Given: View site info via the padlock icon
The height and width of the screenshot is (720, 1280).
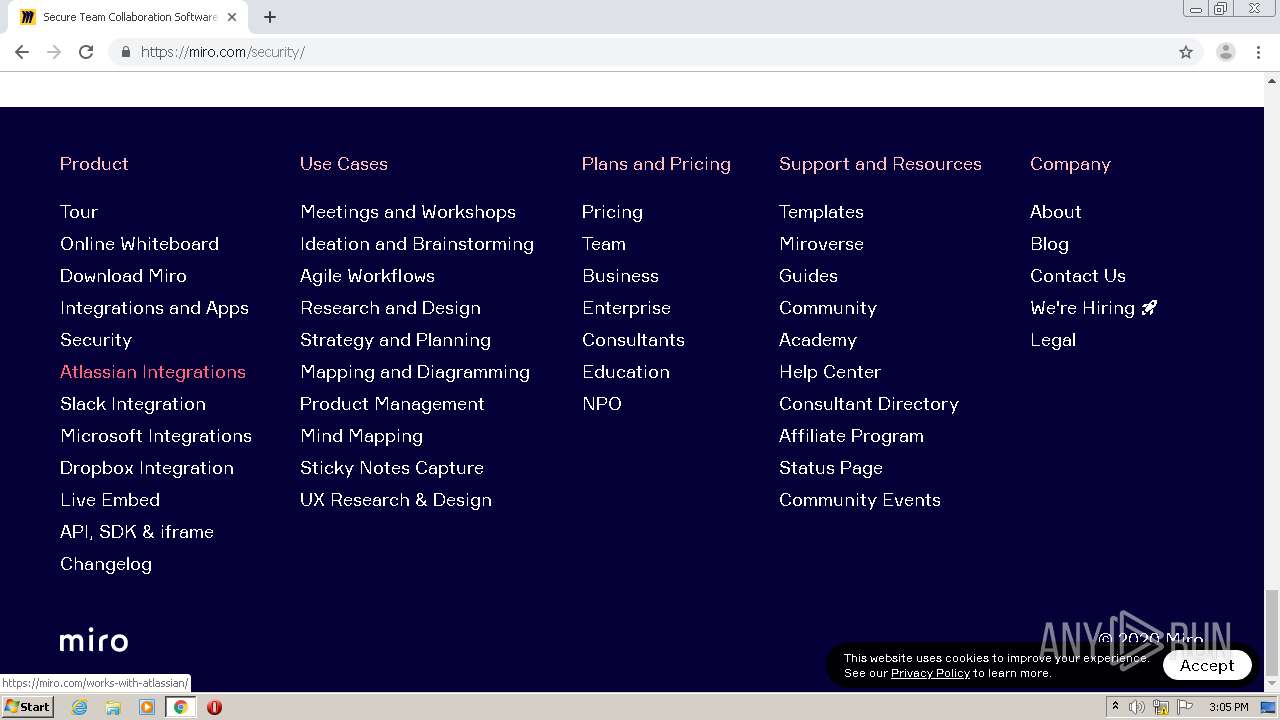Looking at the screenshot, I should click(x=125, y=52).
